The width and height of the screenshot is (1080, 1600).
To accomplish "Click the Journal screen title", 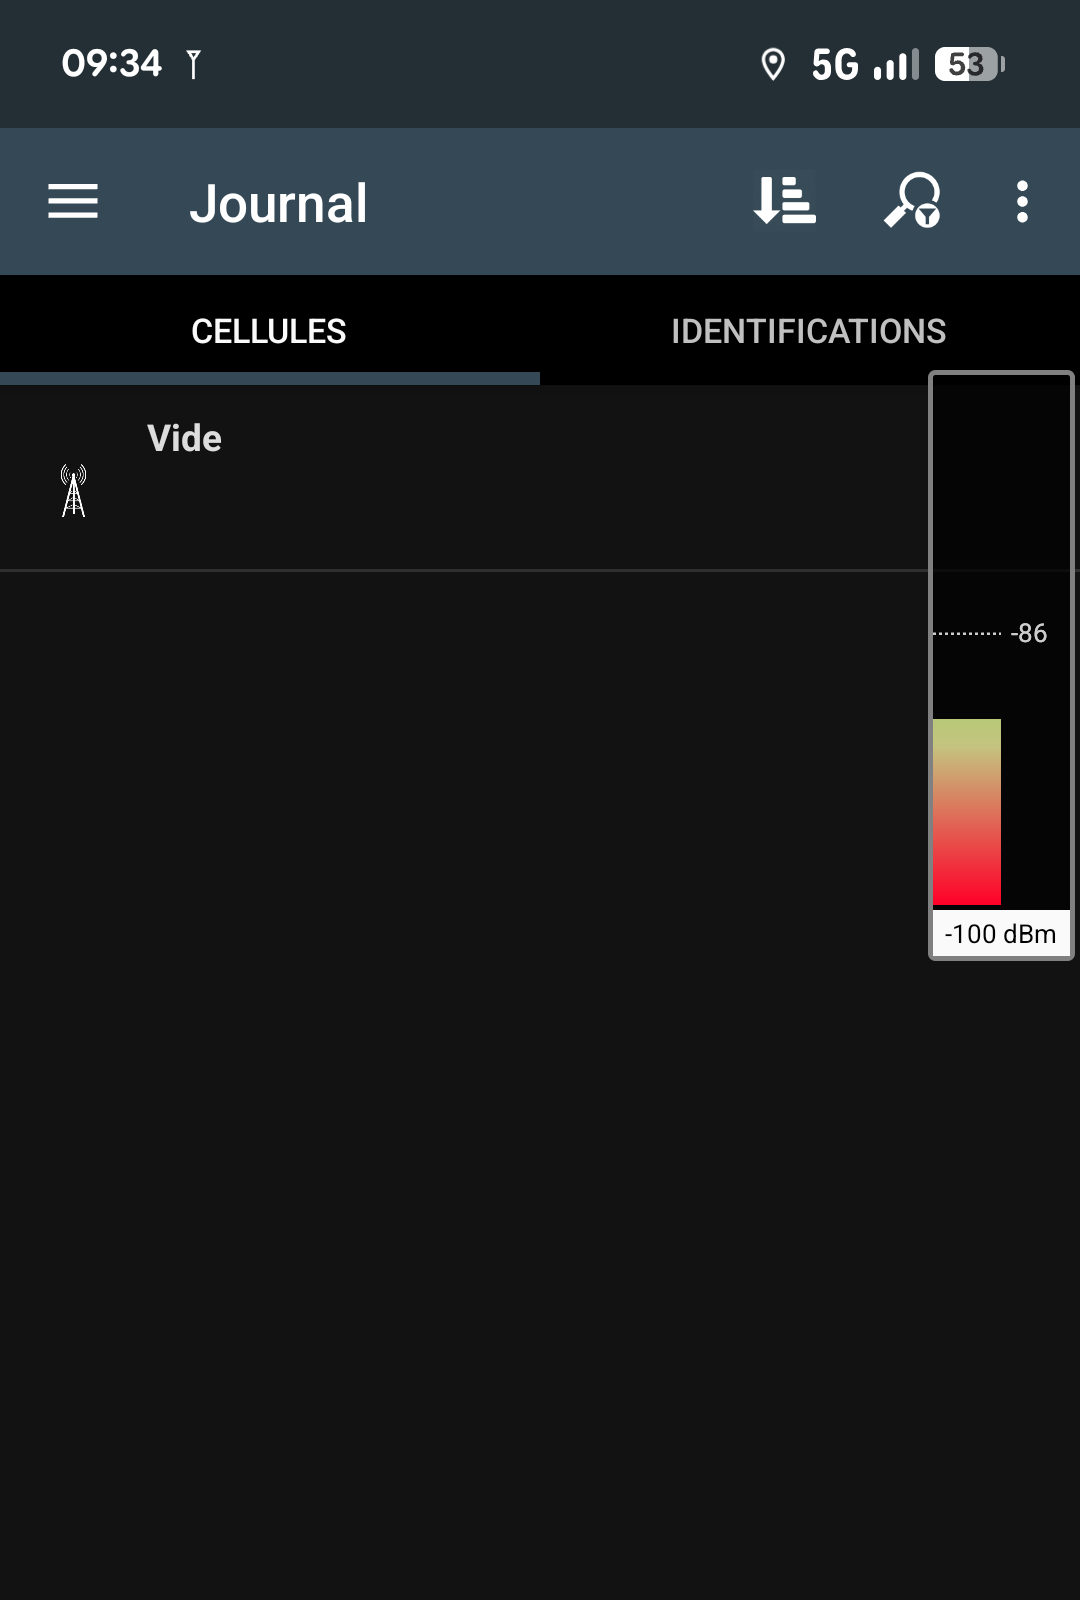I will tap(278, 203).
